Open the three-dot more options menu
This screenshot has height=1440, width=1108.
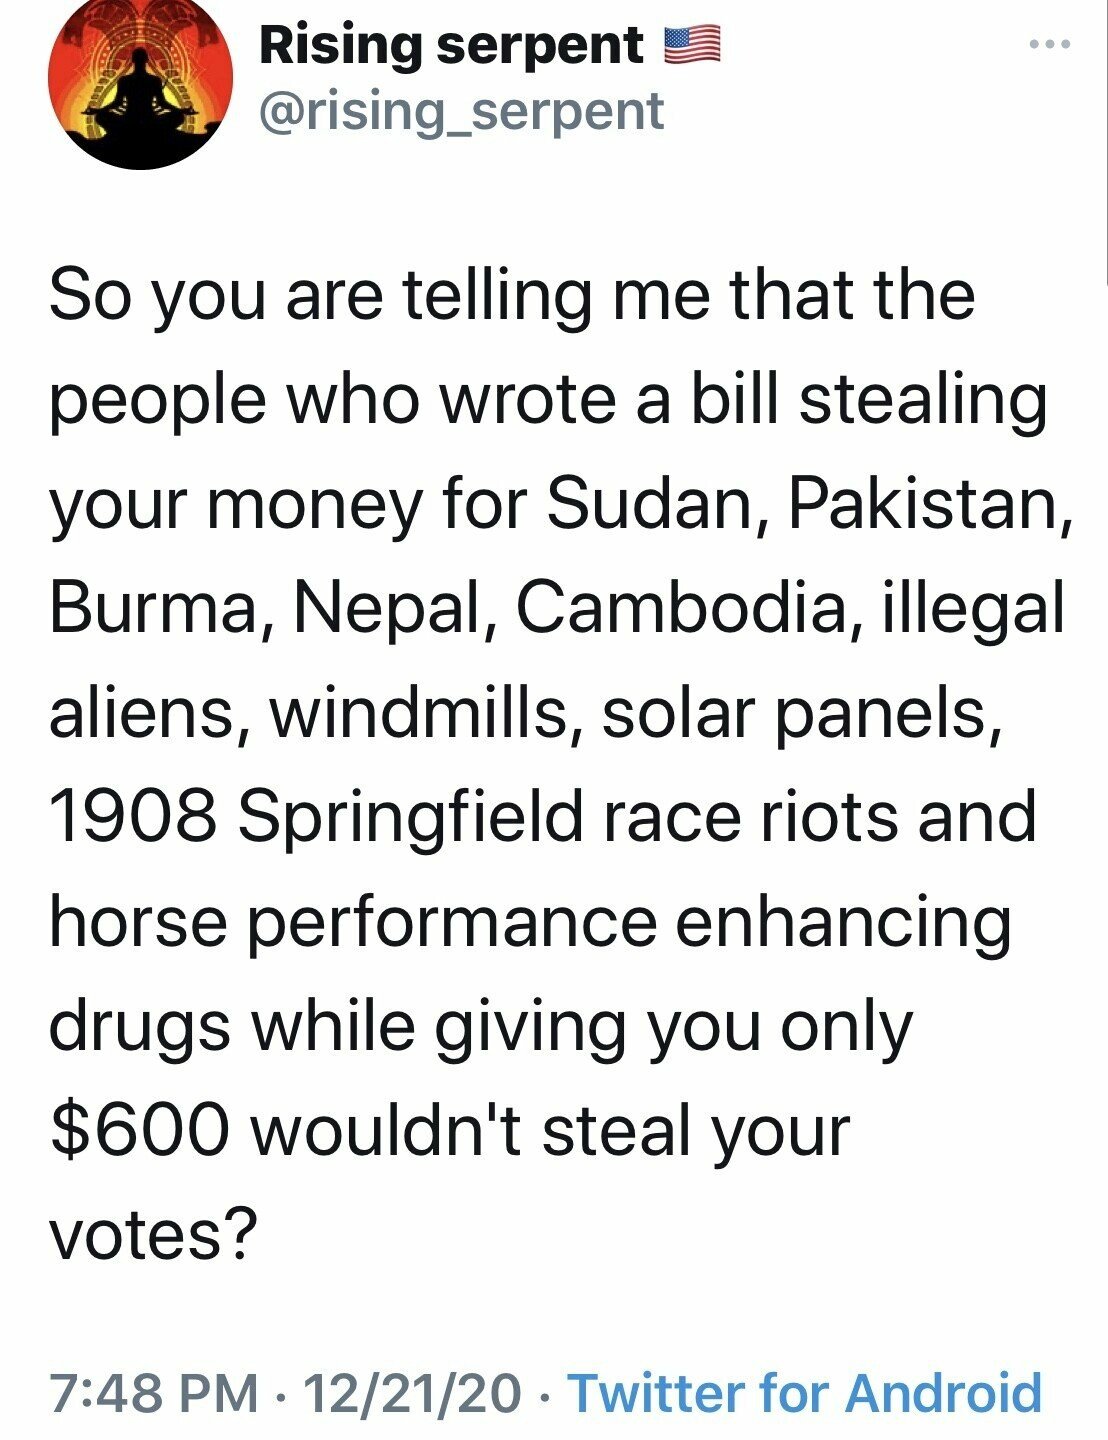(1051, 45)
